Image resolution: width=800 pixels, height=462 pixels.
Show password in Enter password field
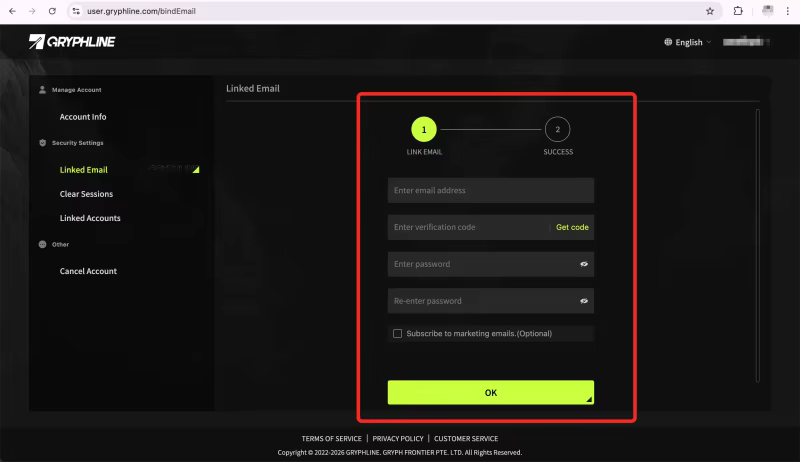pyautogui.click(x=584, y=265)
